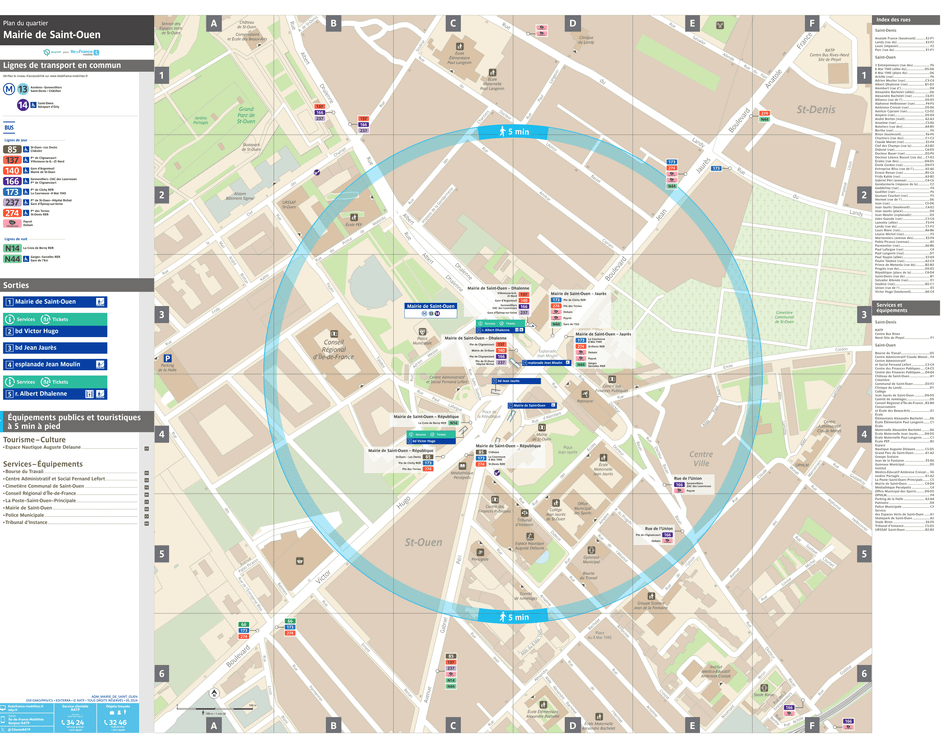Click the Police Municipale icon on the map
Screen dimensions: 944x748
422,332
